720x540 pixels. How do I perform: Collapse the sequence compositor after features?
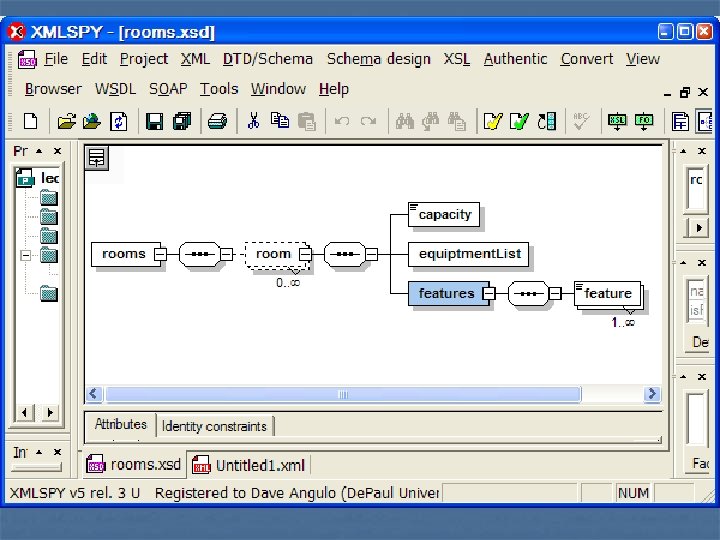pyautogui.click(x=555, y=293)
